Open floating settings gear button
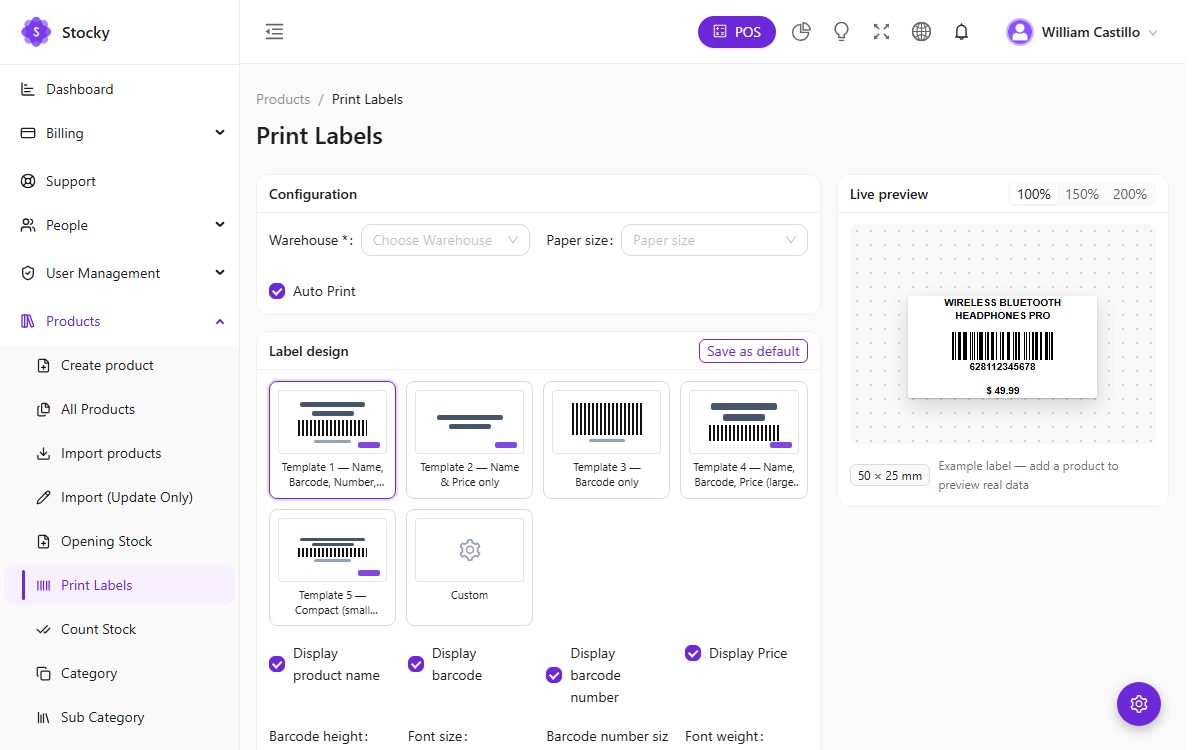 point(1138,704)
